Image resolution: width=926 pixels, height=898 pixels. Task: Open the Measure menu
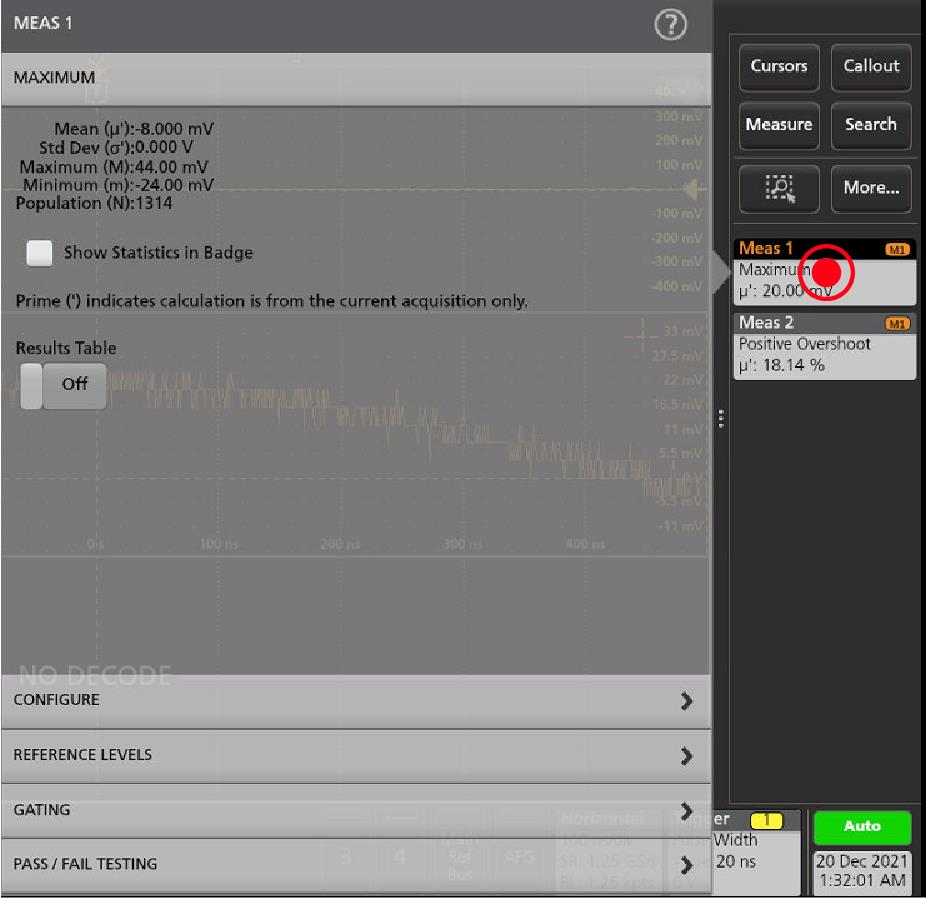pyautogui.click(x=779, y=125)
